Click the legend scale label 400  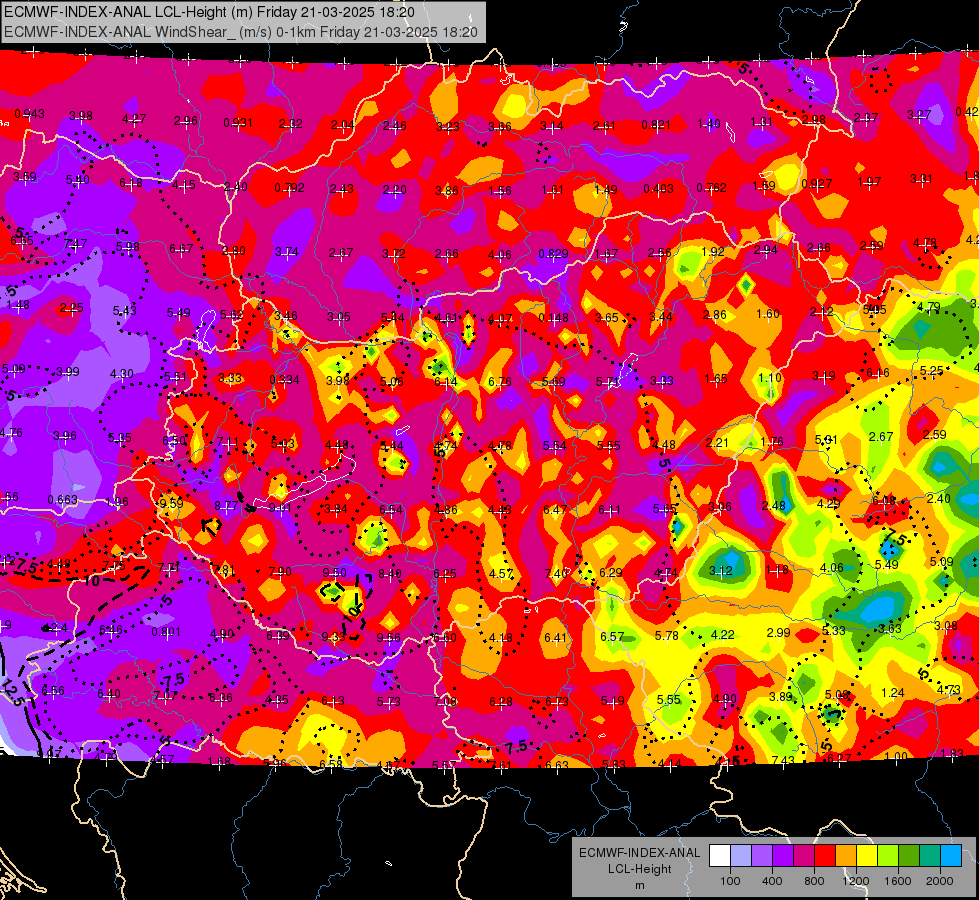coord(772,881)
